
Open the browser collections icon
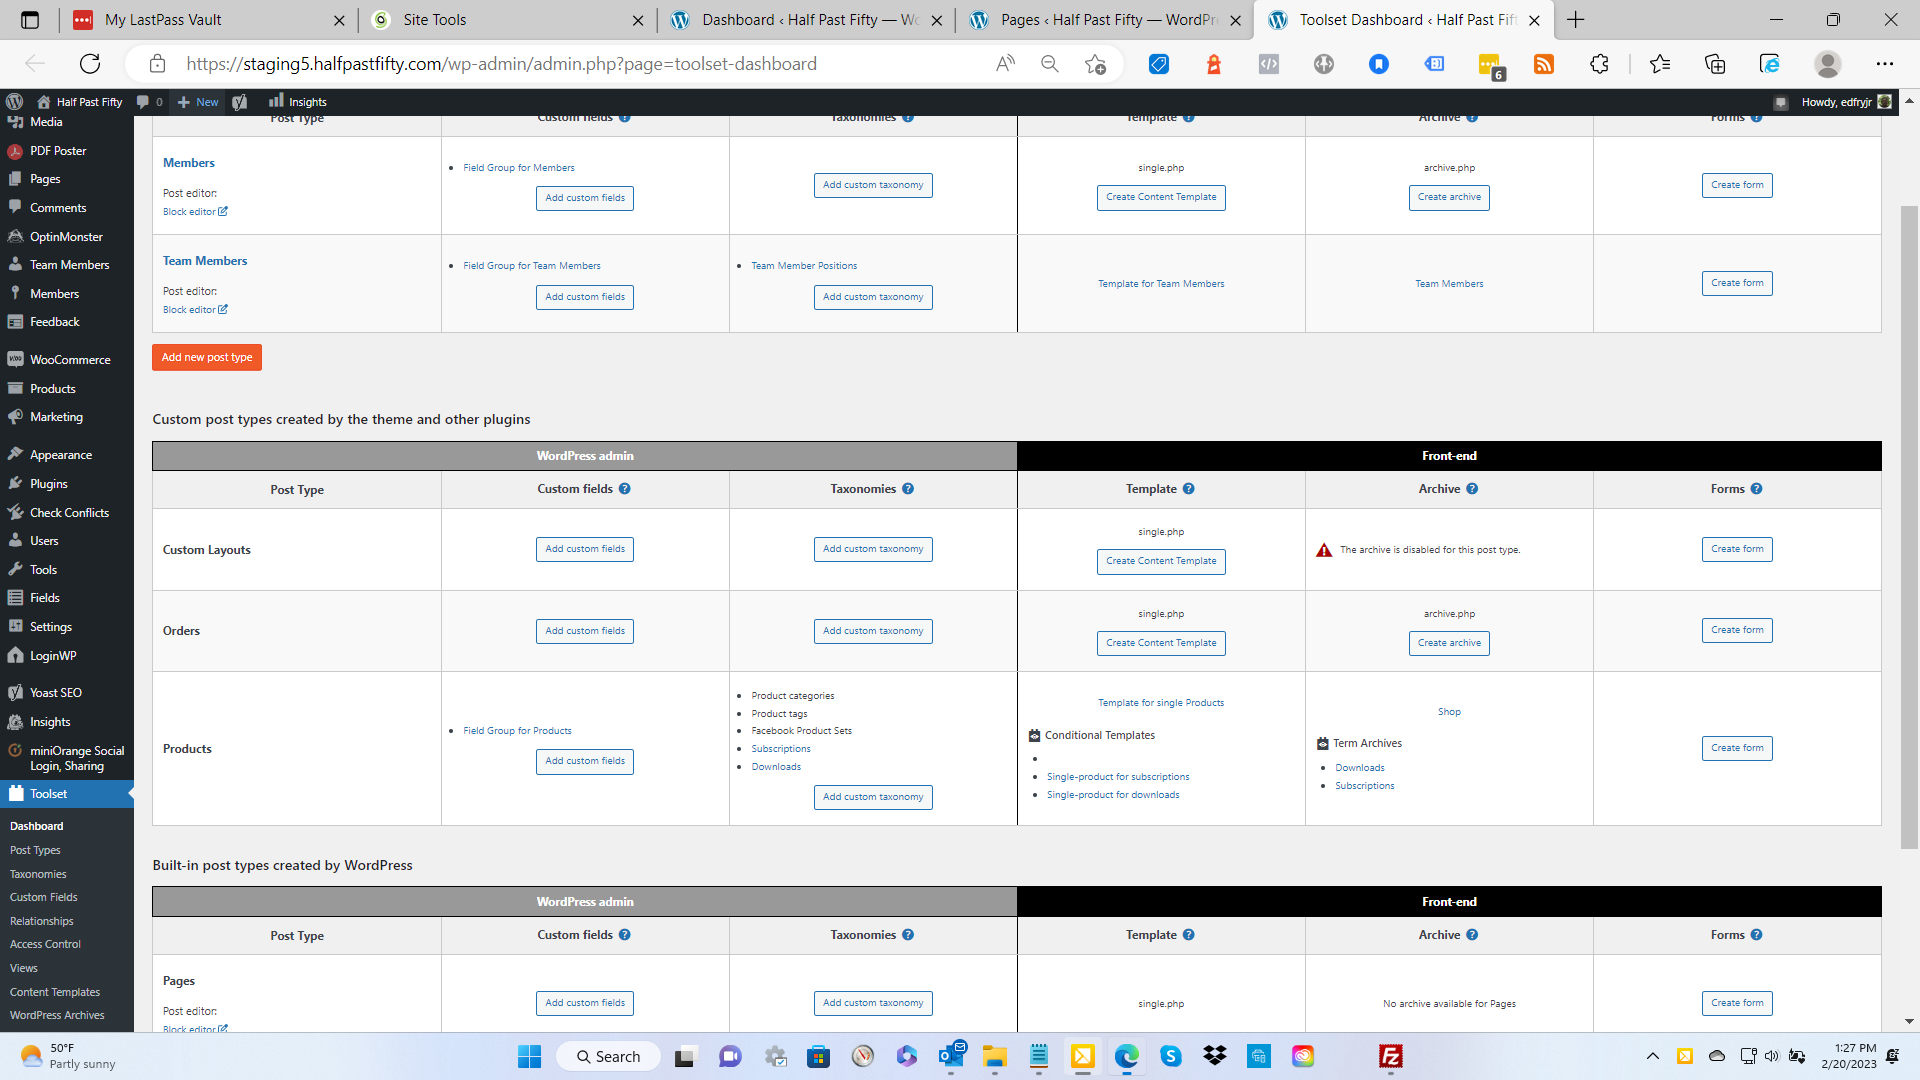point(1715,64)
